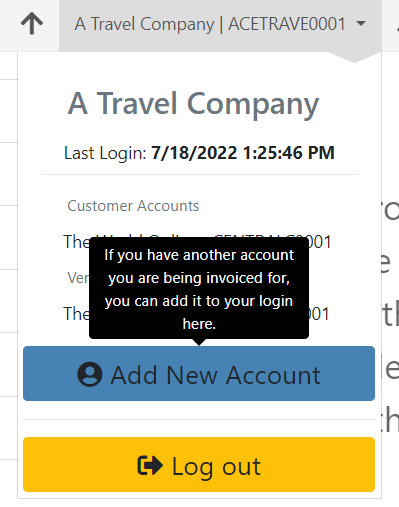This screenshot has height=507, width=399.
Task: Click the black tooltip about adding another account
Action: [x=199, y=288]
